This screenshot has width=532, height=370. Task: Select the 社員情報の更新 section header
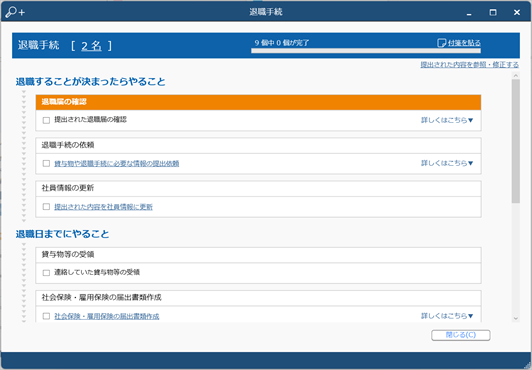coord(258,189)
